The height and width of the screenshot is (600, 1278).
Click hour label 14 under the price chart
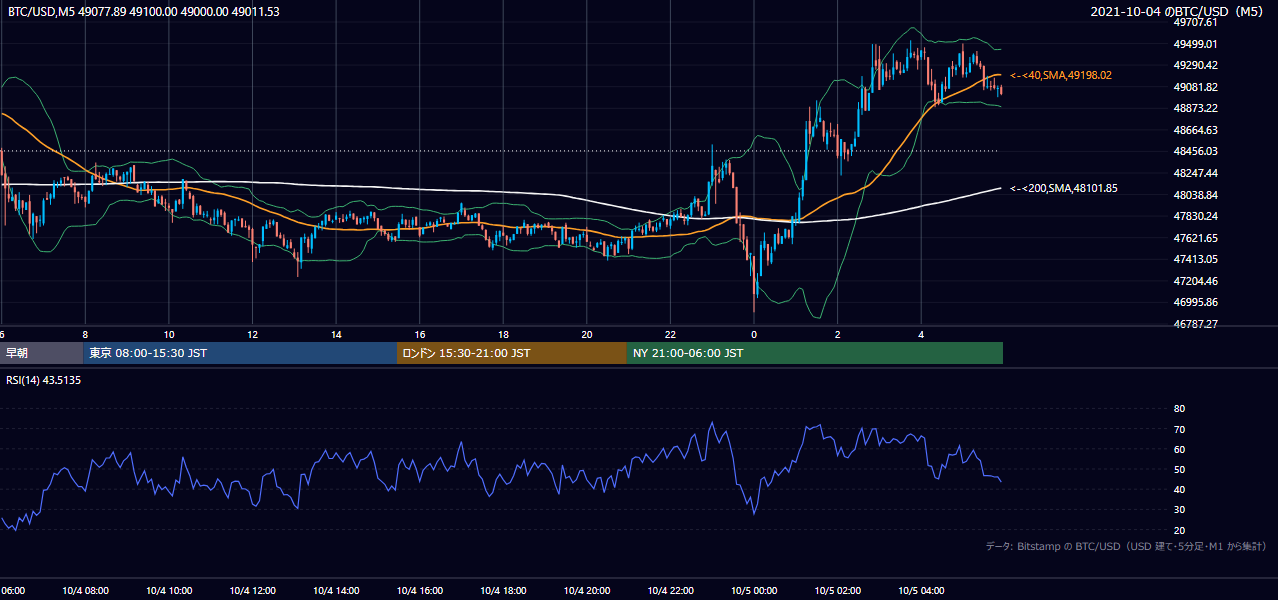(x=337, y=335)
